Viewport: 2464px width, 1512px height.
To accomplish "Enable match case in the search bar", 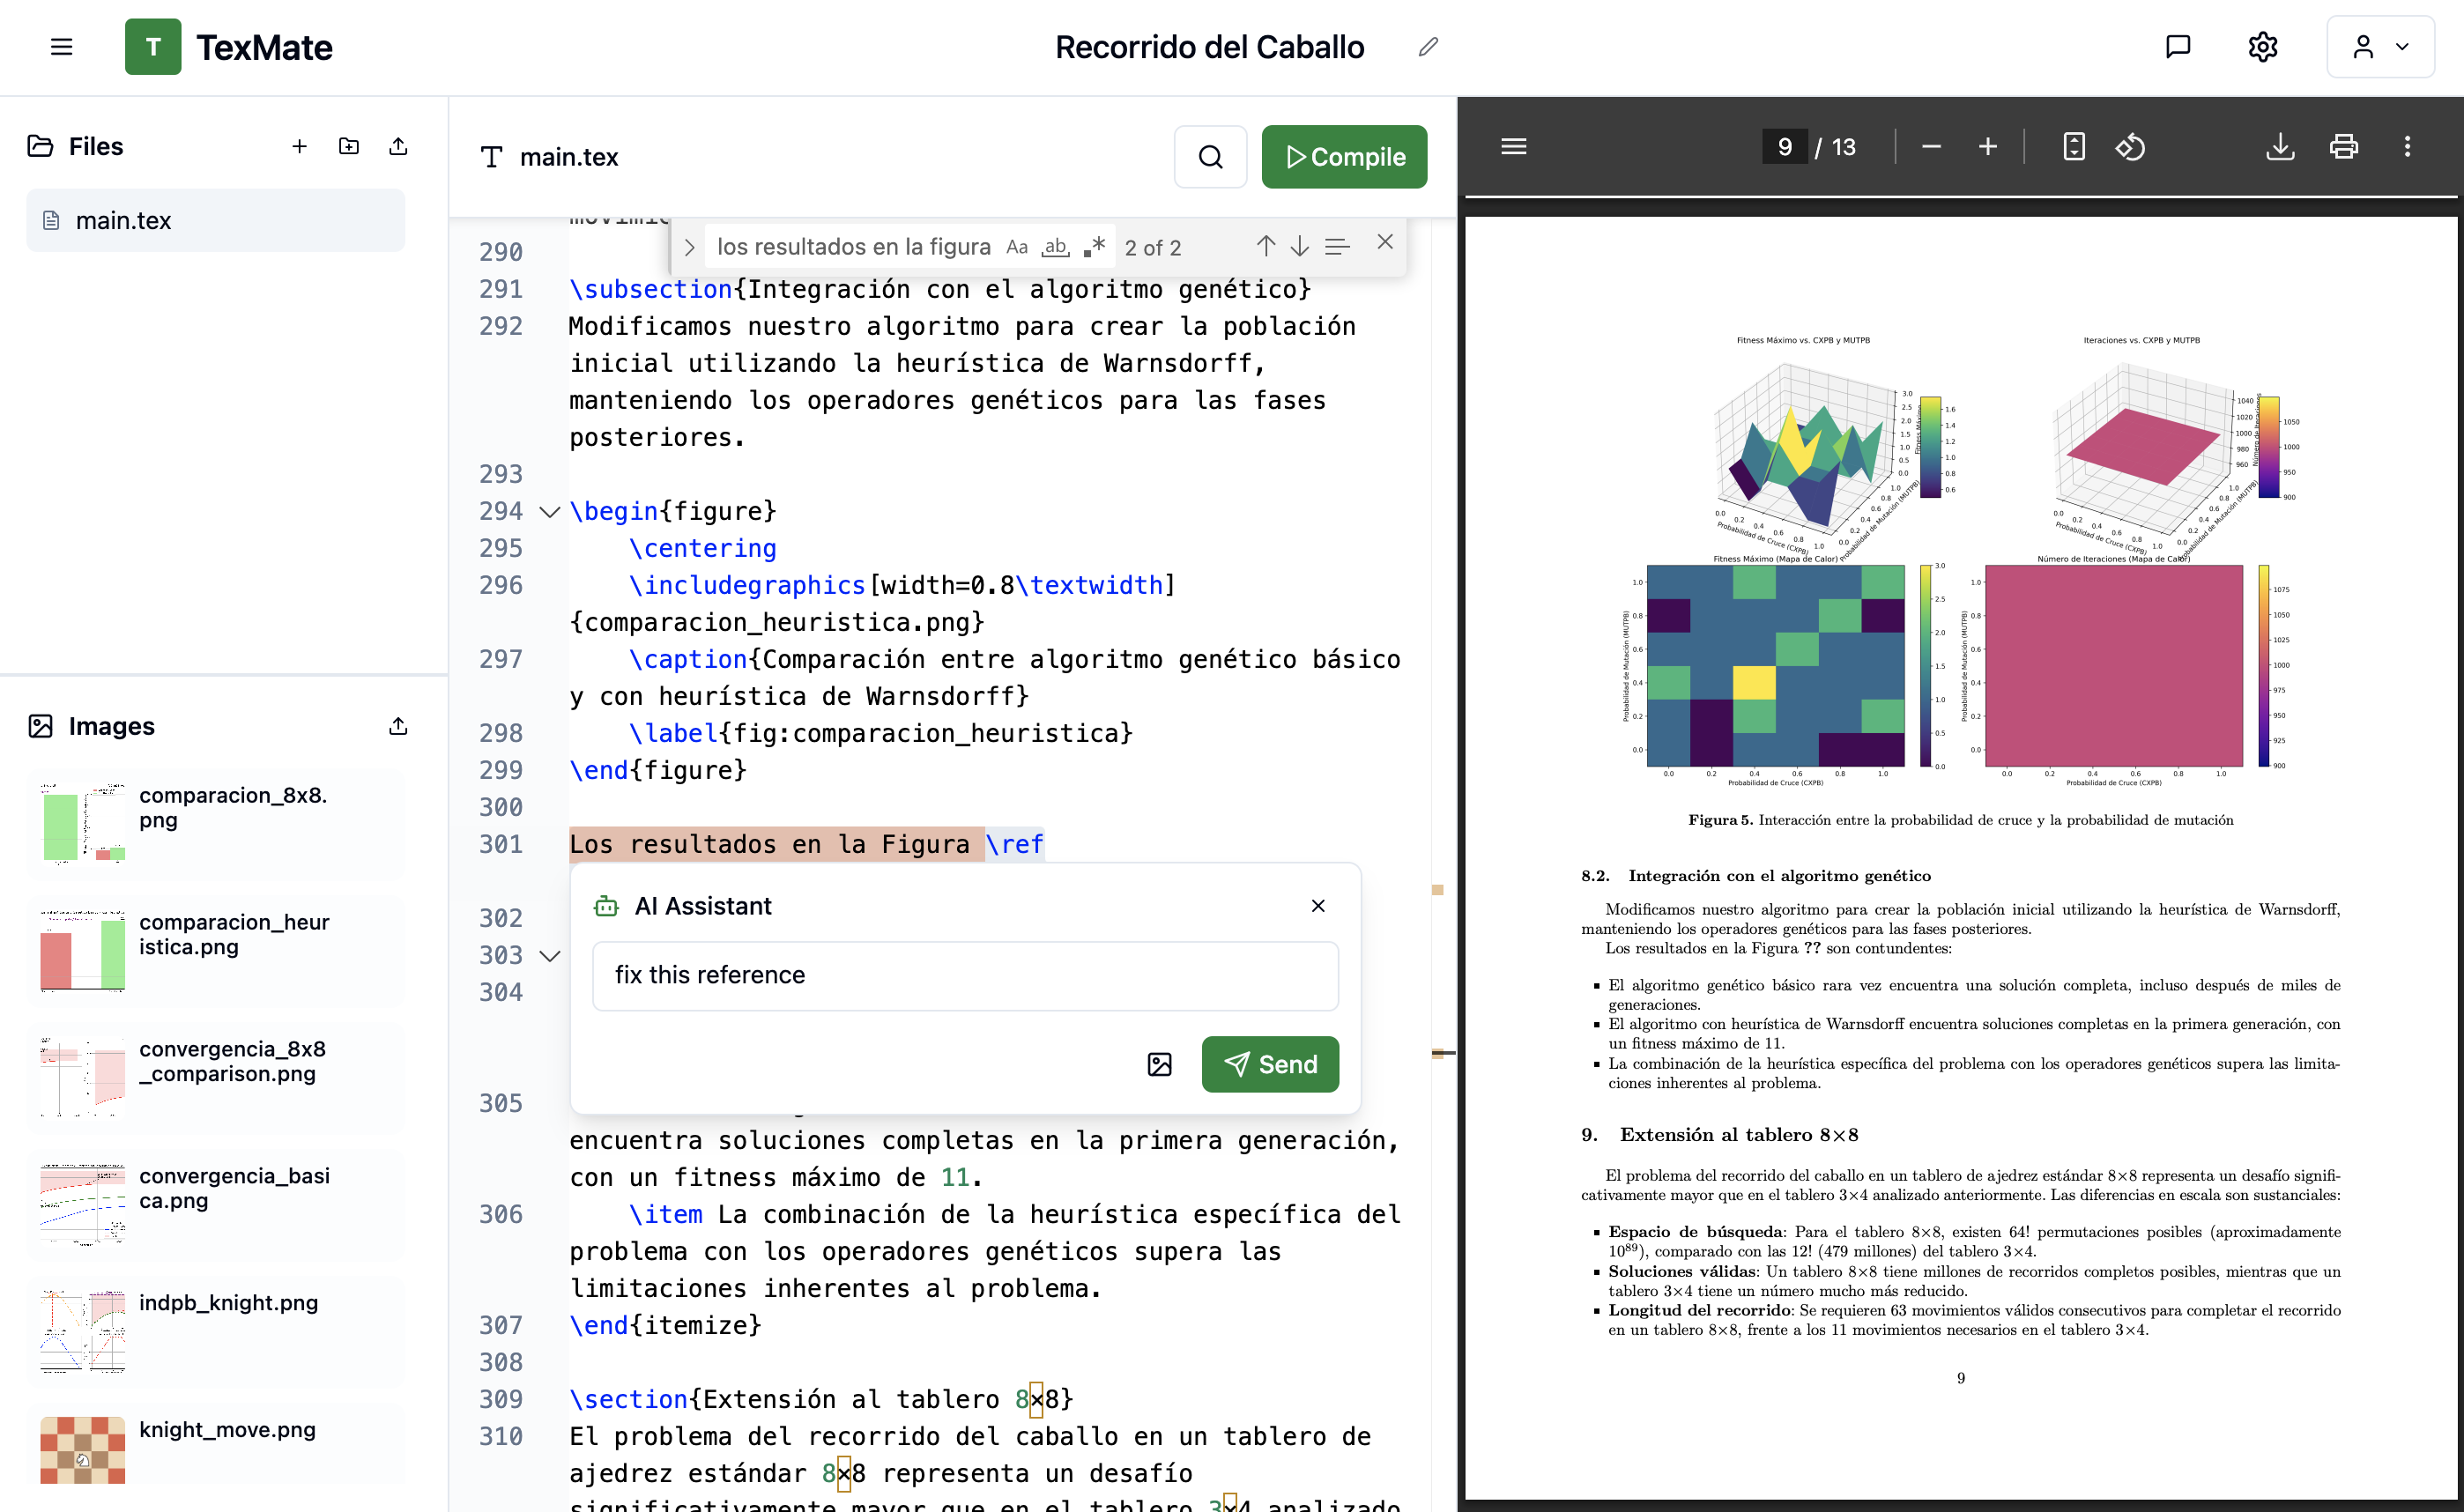I will [1018, 246].
